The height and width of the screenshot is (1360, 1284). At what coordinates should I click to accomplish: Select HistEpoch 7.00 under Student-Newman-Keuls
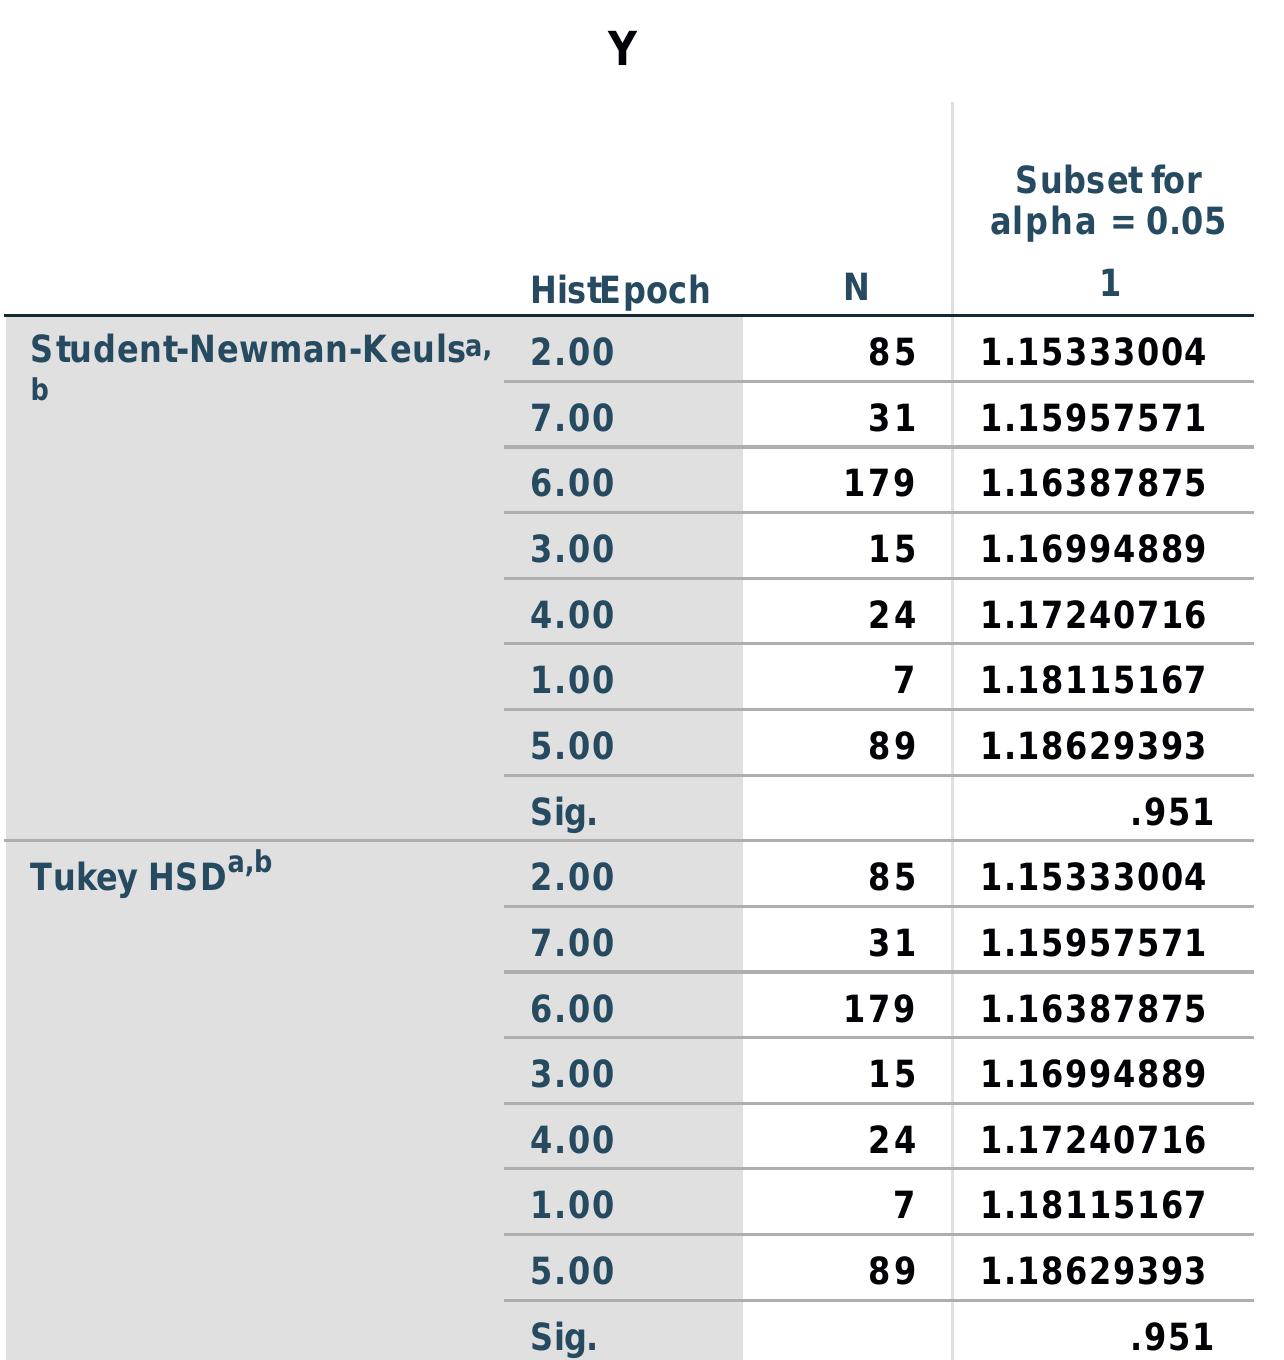pyautogui.click(x=572, y=418)
